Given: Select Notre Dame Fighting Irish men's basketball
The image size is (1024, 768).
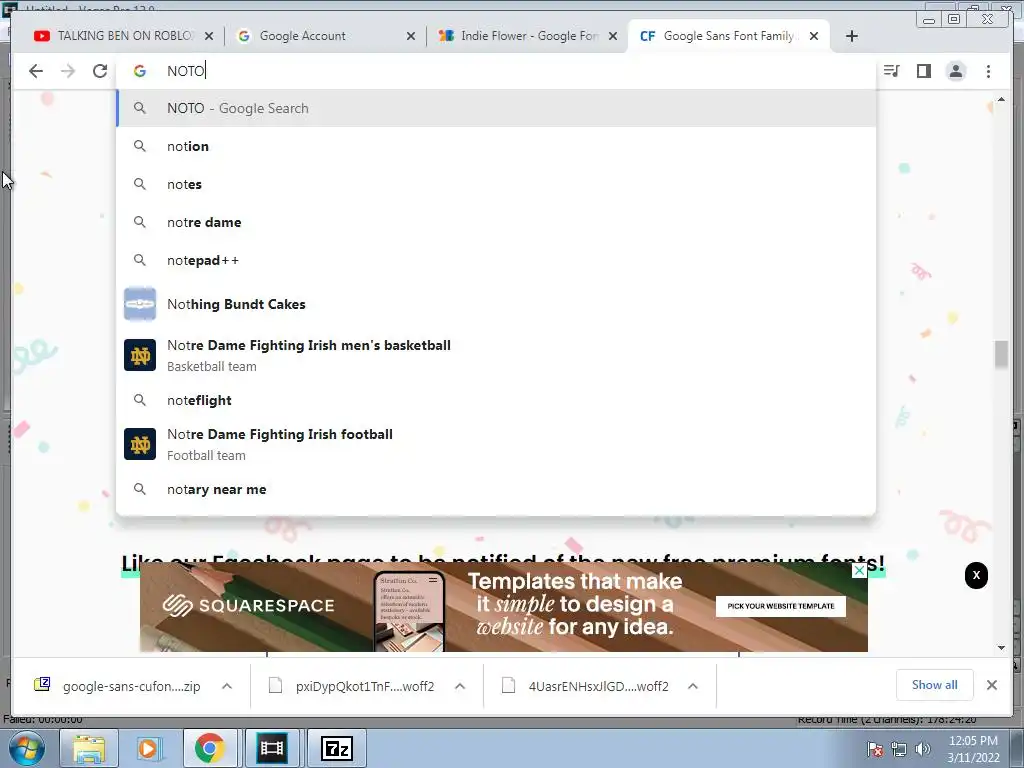Looking at the screenshot, I should [x=496, y=355].
